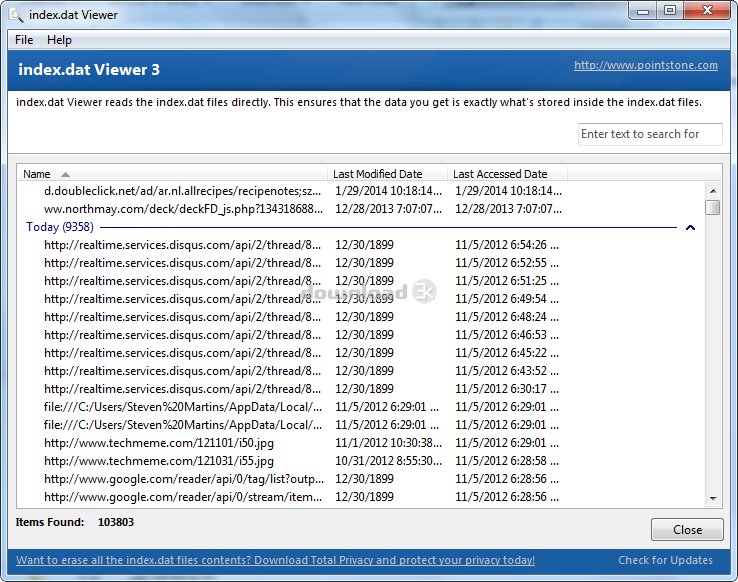Image resolution: width=738 pixels, height=582 pixels.
Task: Visit the pointstone.com link
Action: tap(646, 65)
